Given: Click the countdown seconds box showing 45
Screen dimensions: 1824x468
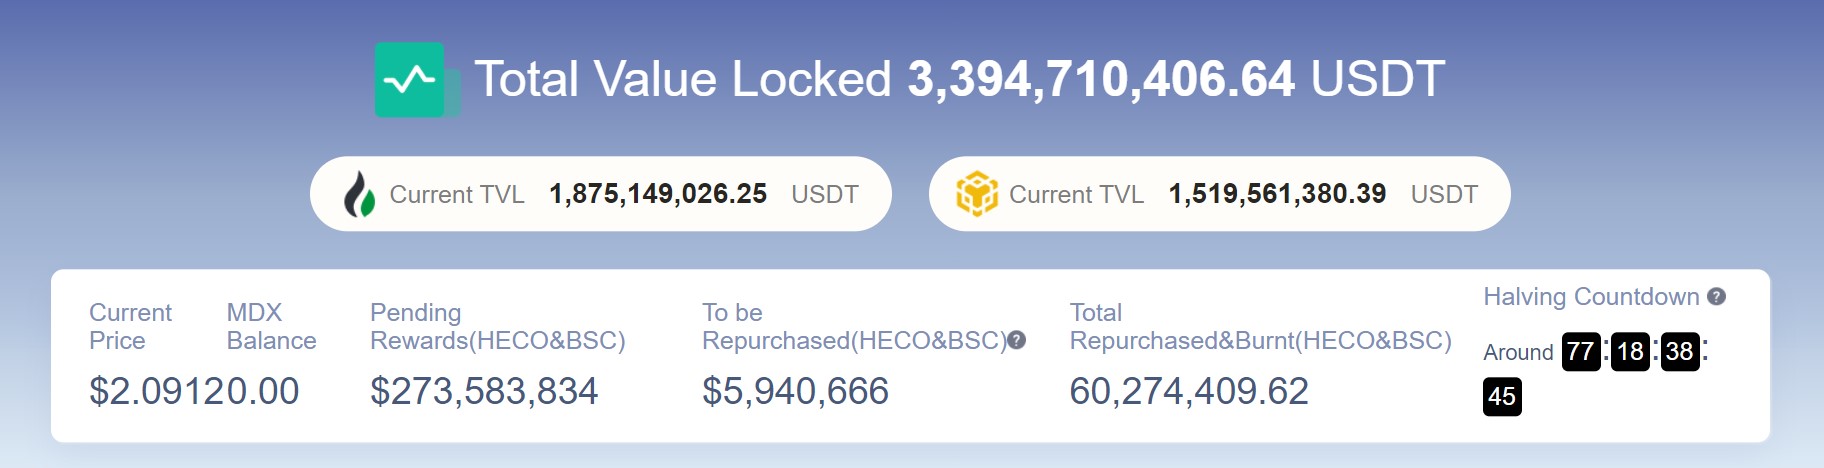Looking at the screenshot, I should coord(1502,397).
